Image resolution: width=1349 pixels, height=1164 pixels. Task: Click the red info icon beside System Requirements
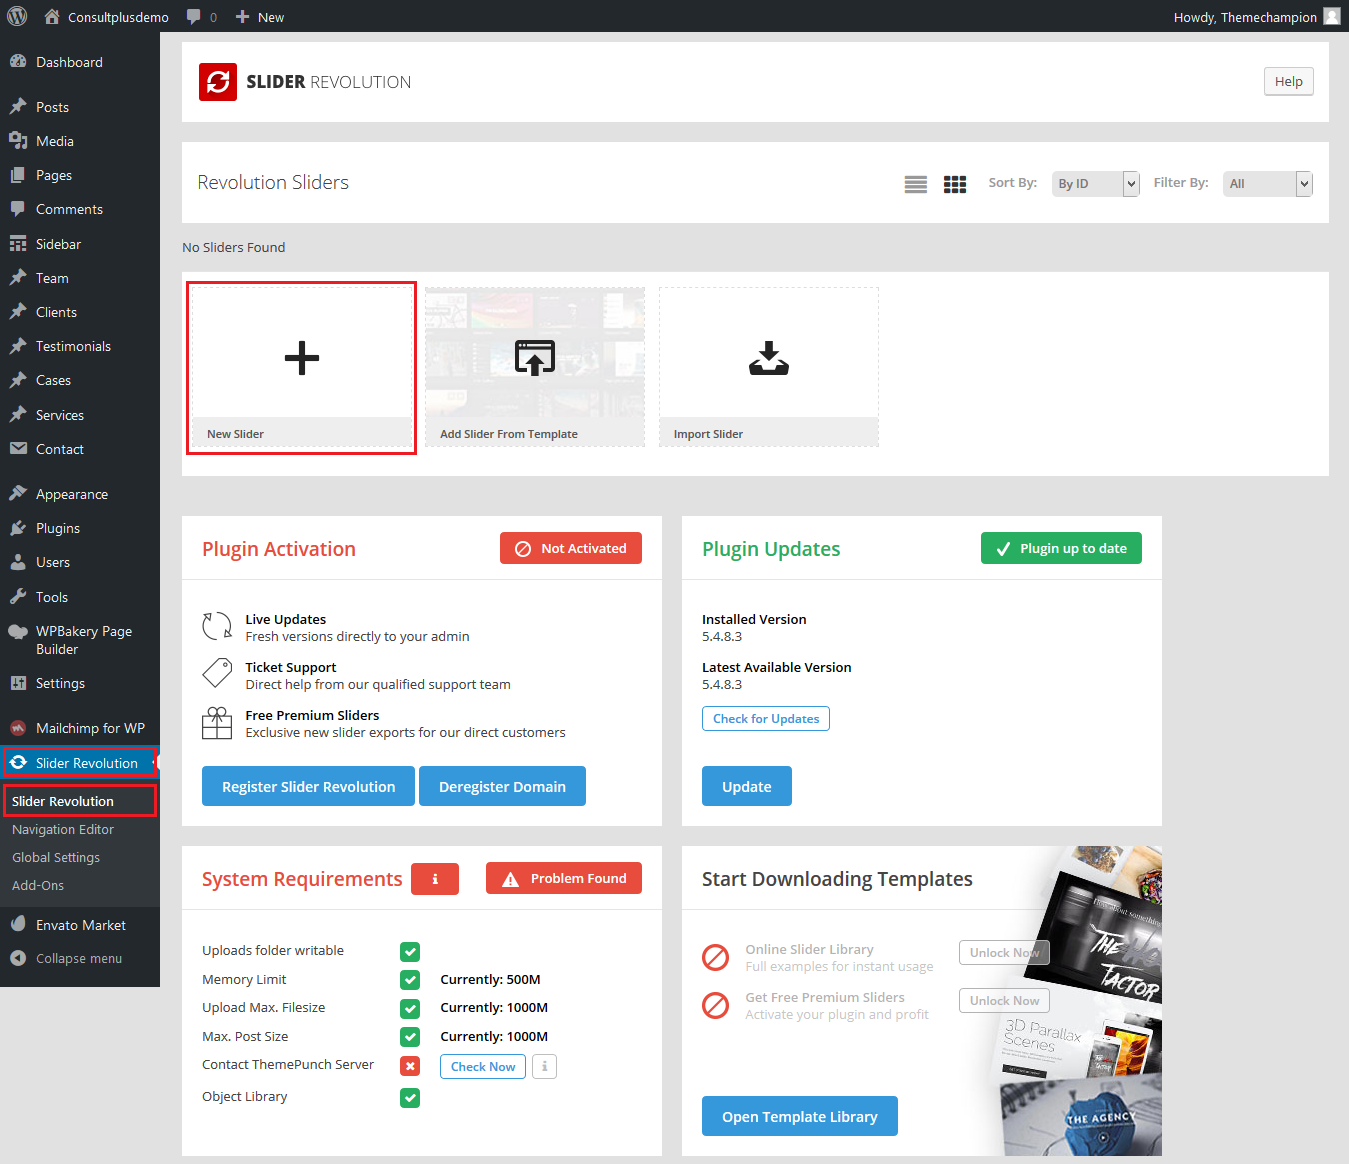pyautogui.click(x=435, y=879)
